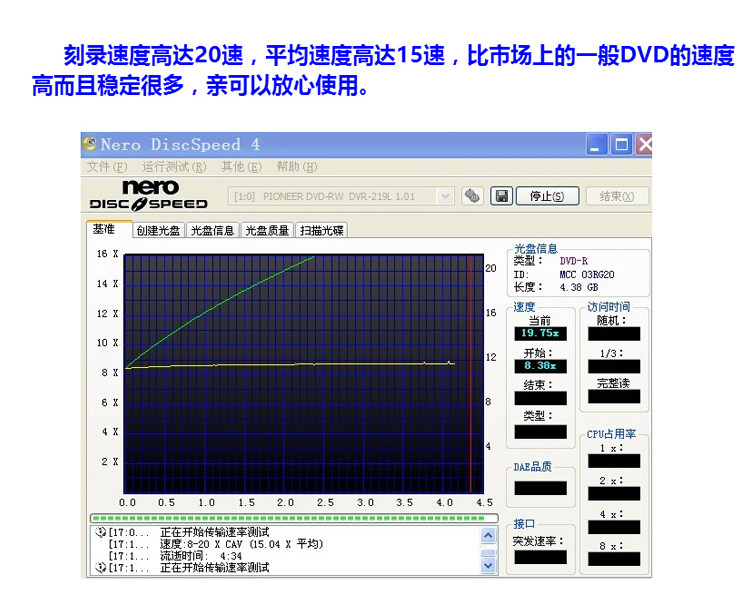Click the start speed 8.38x value

tap(540, 366)
